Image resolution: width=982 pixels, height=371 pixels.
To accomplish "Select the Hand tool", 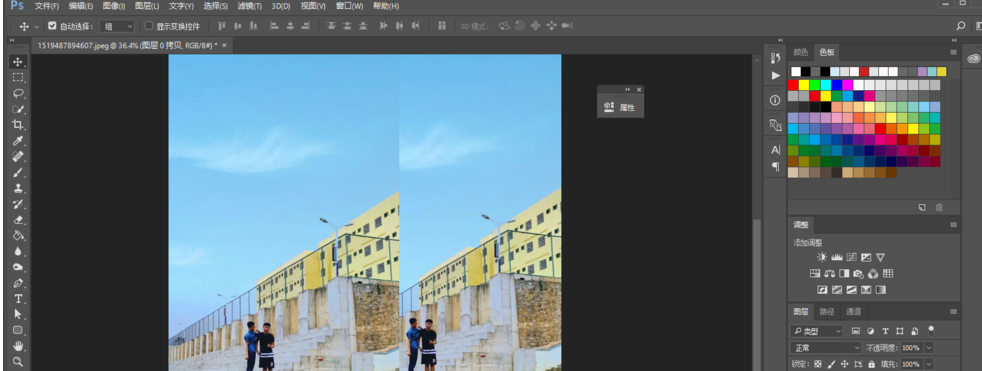I will coord(18,346).
